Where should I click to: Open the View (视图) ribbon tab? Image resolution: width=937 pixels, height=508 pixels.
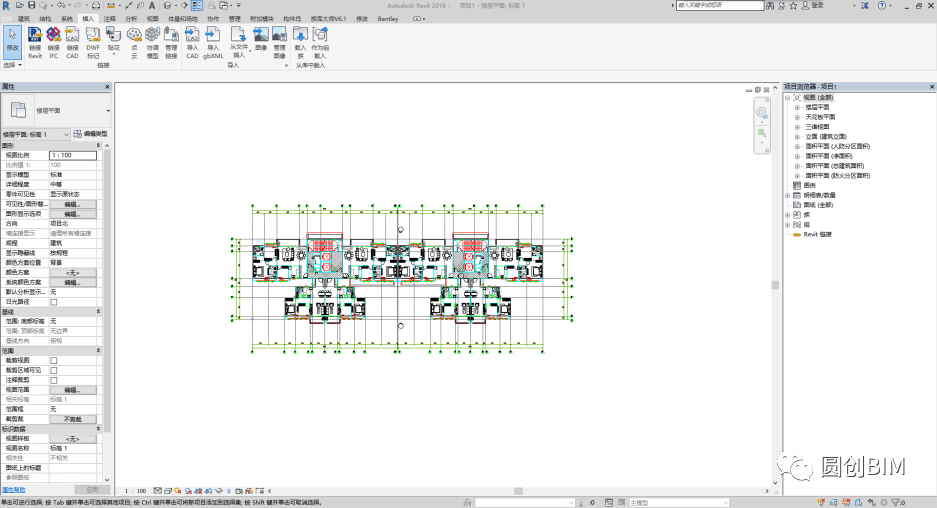[153, 19]
